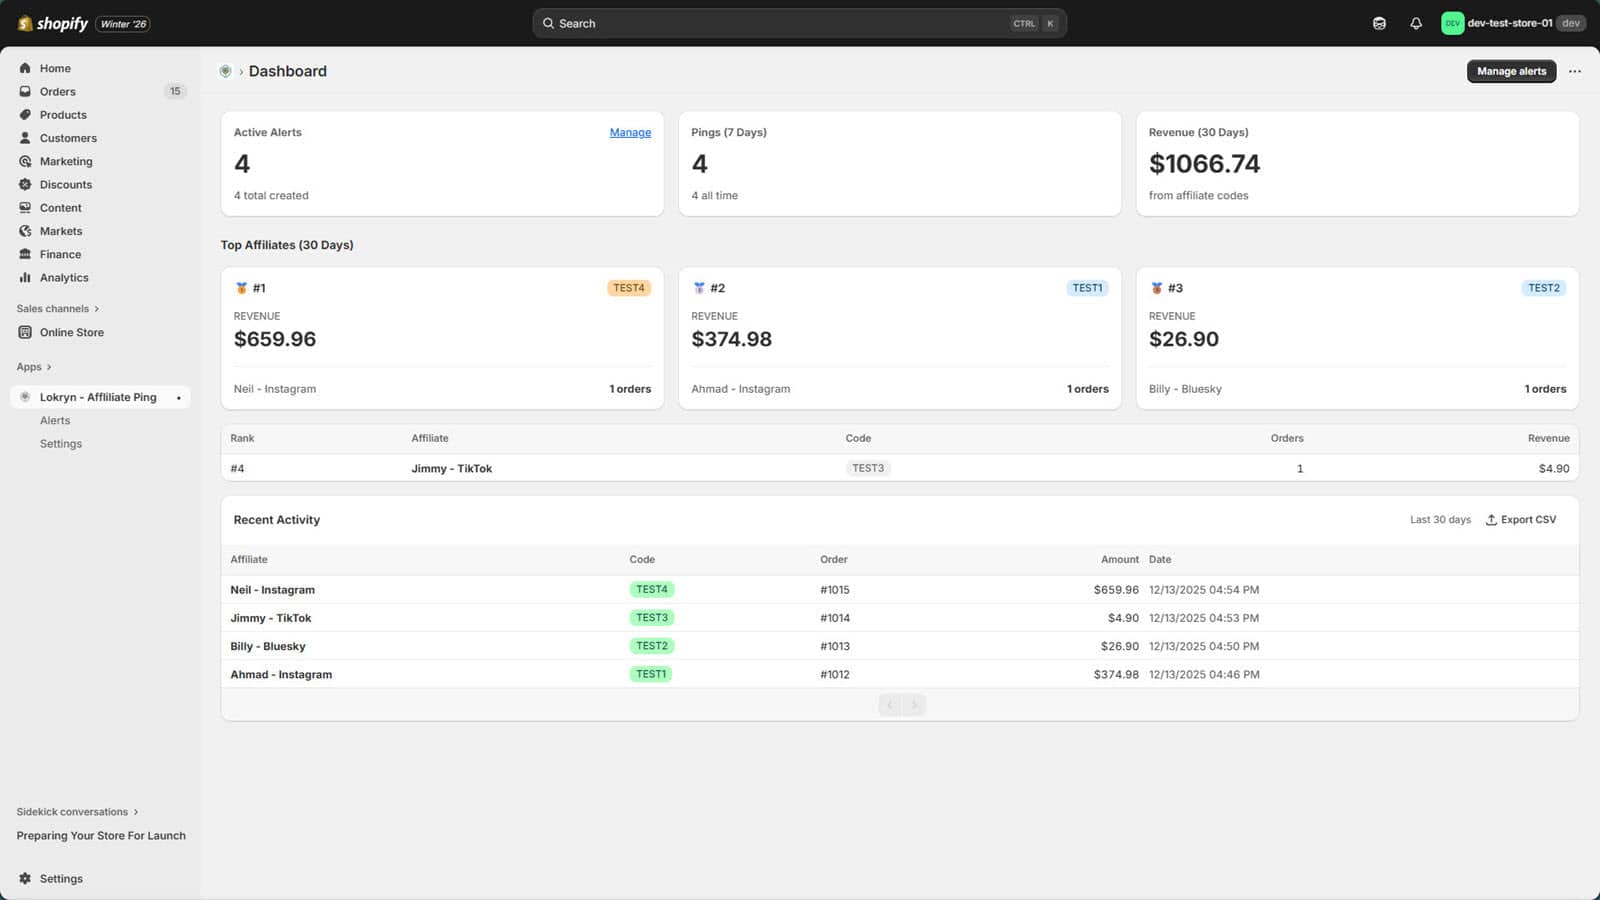
Task: Open Lokryn app Settings
Action: (x=61, y=443)
